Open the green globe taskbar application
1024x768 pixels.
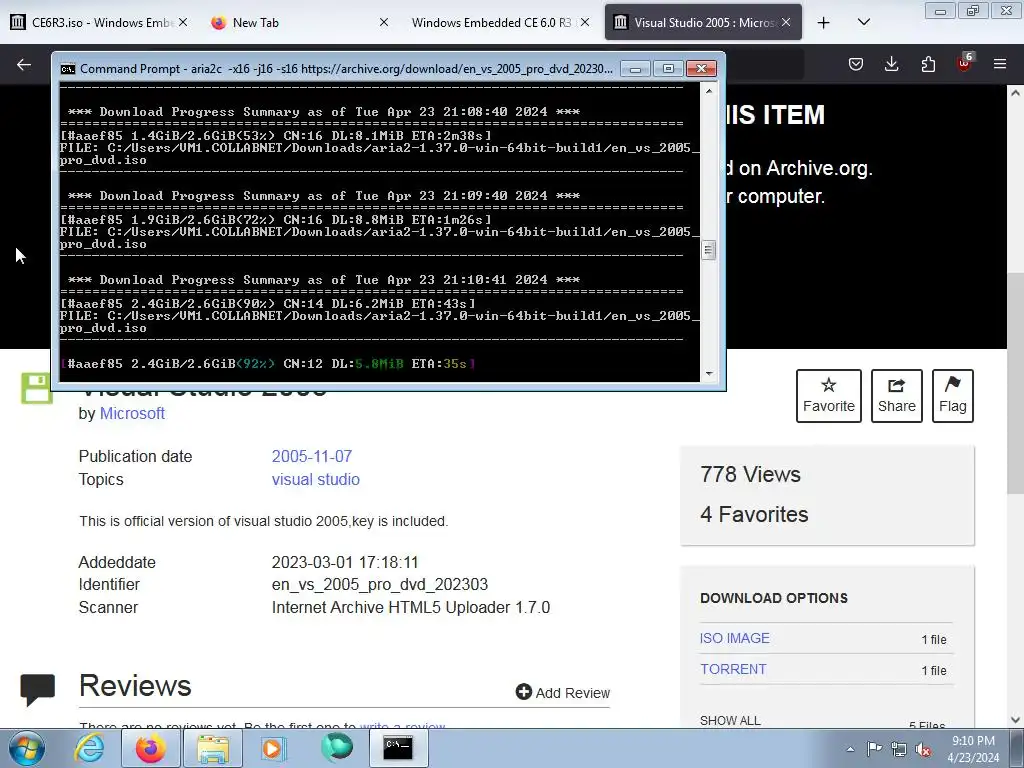(x=337, y=748)
